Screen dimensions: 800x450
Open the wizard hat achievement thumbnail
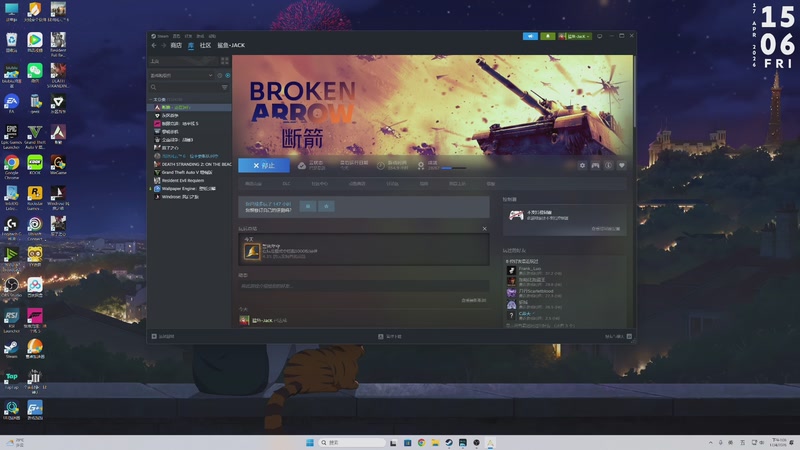click(252, 251)
